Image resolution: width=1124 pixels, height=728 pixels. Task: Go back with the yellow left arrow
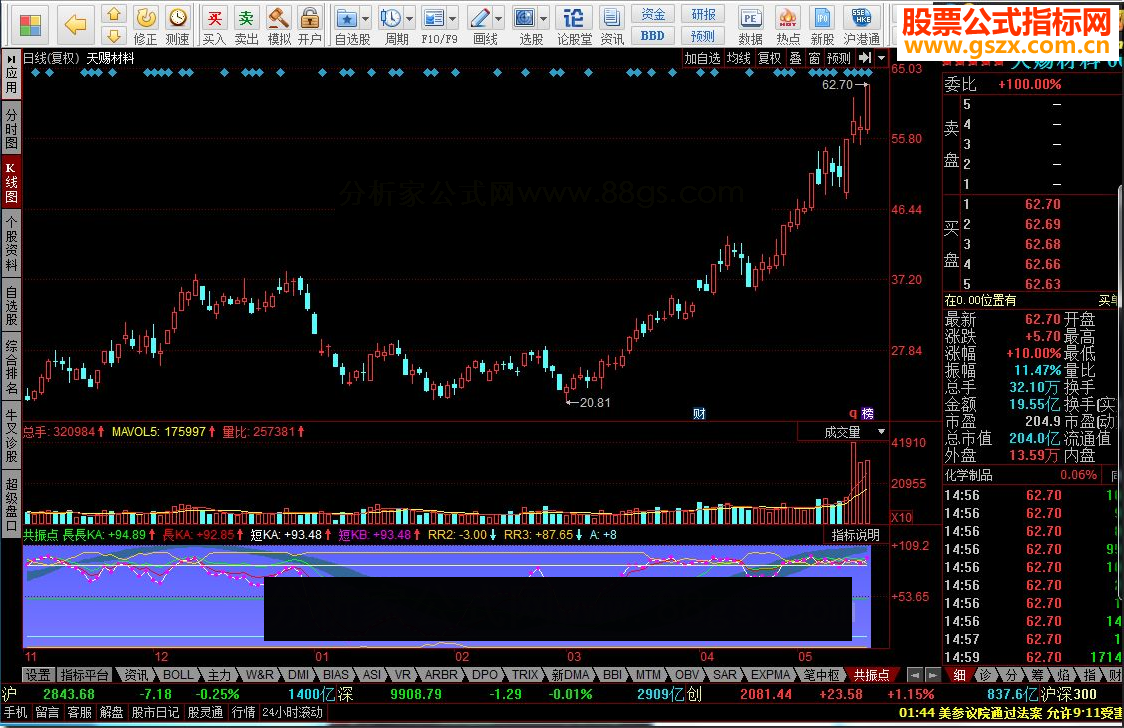(x=75, y=26)
